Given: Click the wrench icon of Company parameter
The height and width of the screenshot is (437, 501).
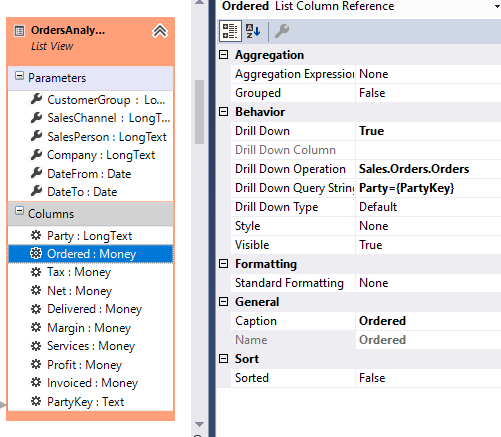Looking at the screenshot, I should click(36, 154).
